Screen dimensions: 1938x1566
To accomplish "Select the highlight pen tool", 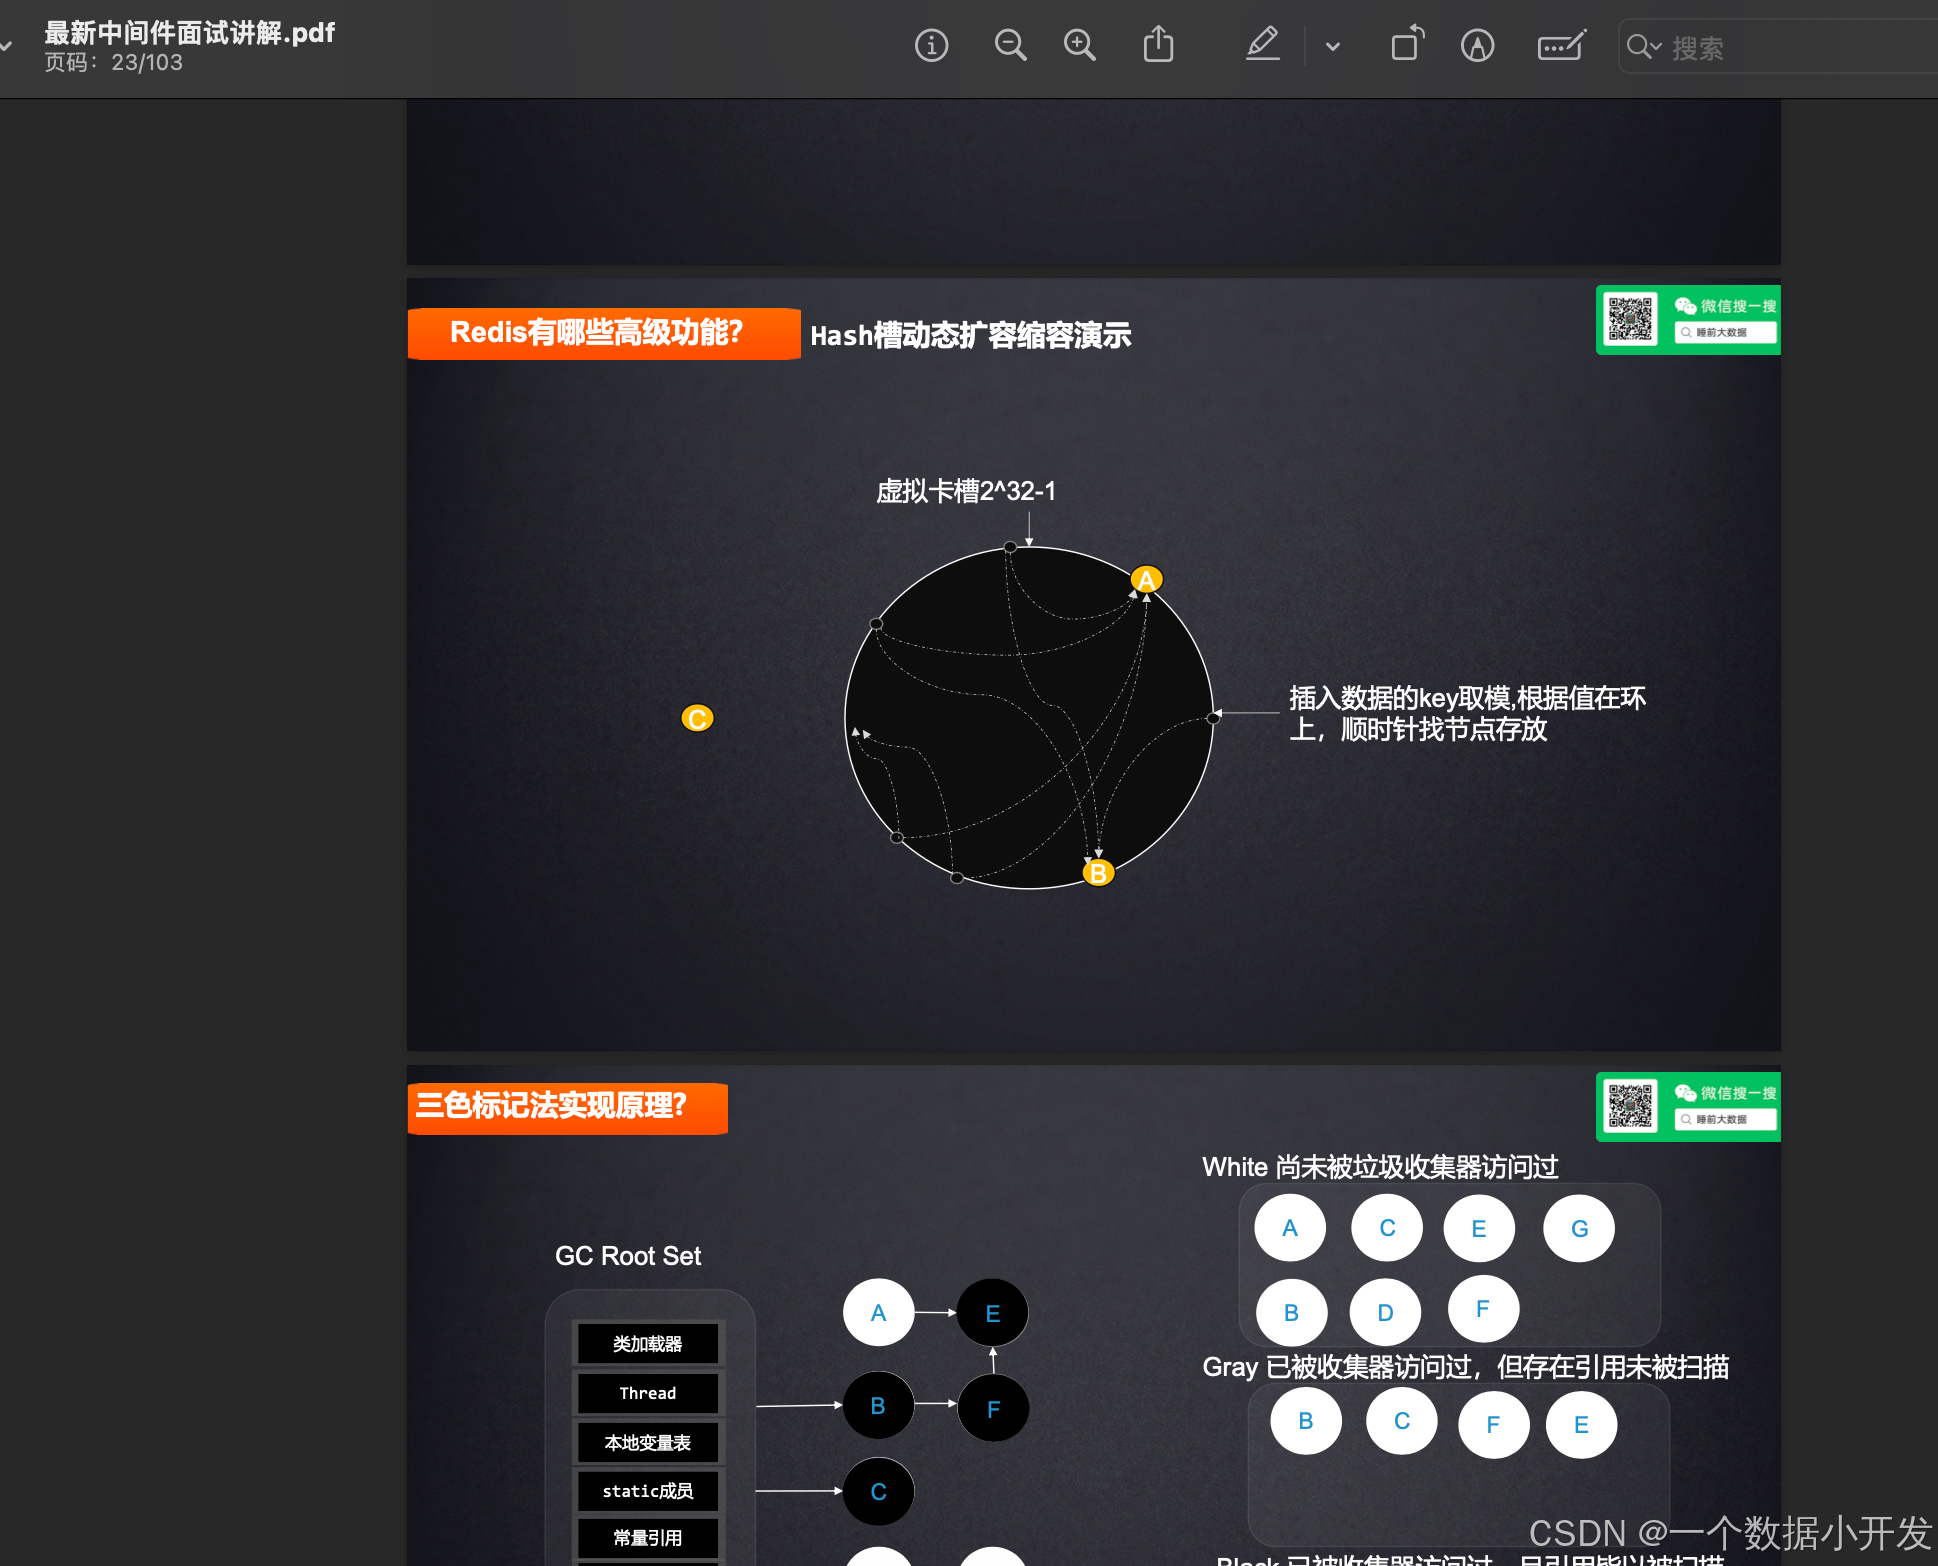I will tap(1262, 46).
